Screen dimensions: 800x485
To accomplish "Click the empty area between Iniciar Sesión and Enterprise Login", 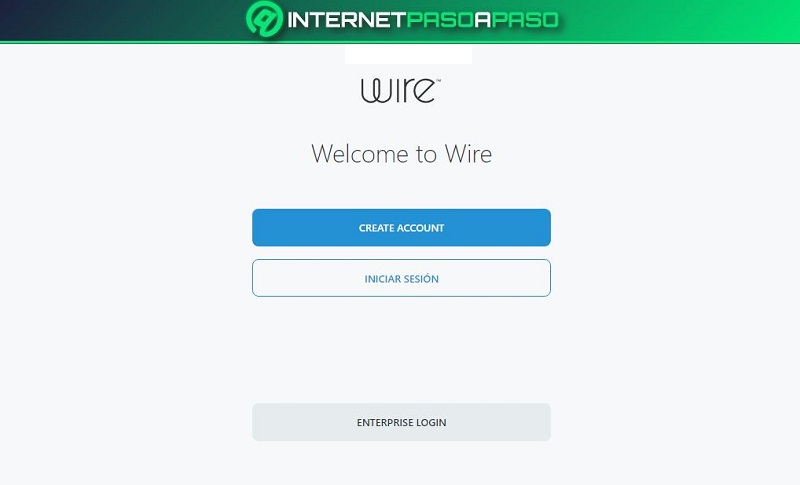I will 401,350.
